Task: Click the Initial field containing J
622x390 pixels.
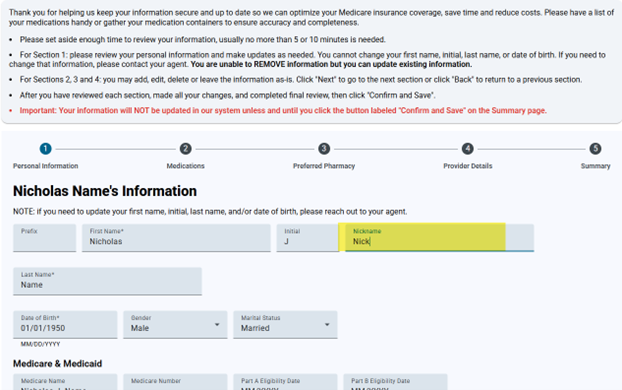Action: coord(307,238)
